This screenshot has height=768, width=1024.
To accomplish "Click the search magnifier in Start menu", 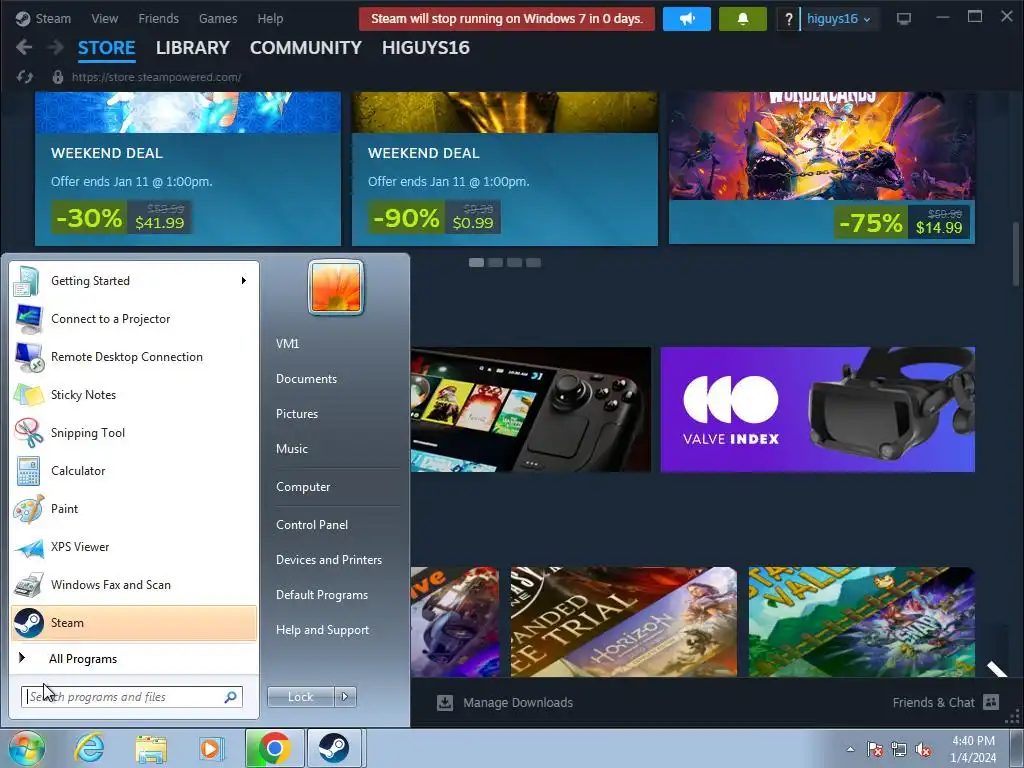I will tap(231, 697).
